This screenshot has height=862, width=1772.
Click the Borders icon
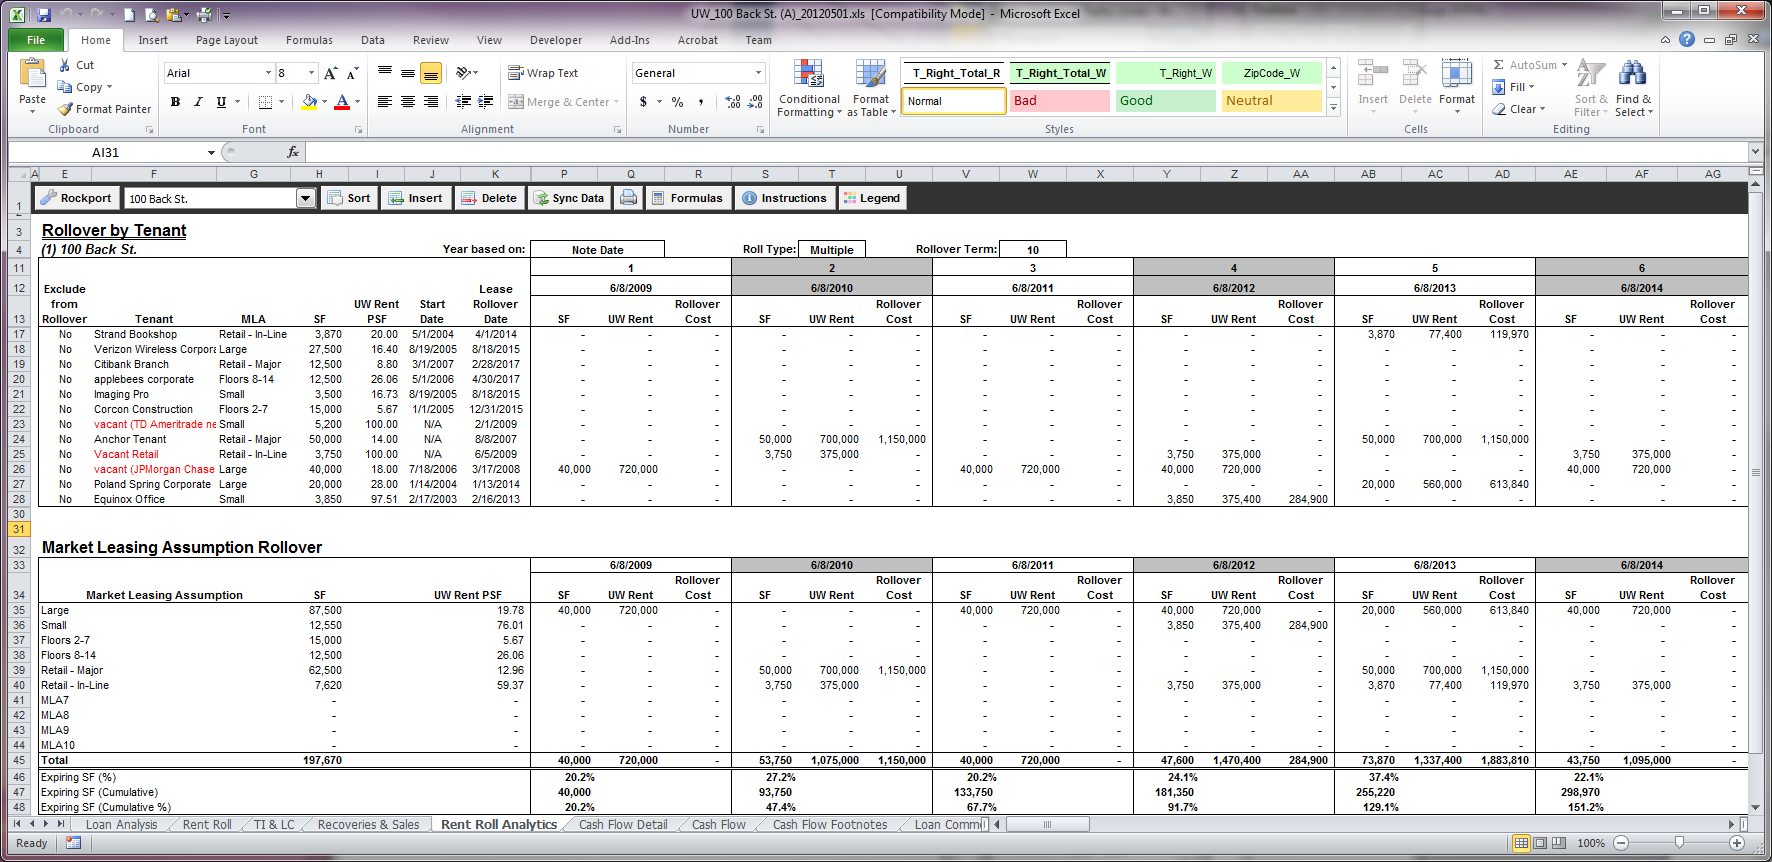265,101
